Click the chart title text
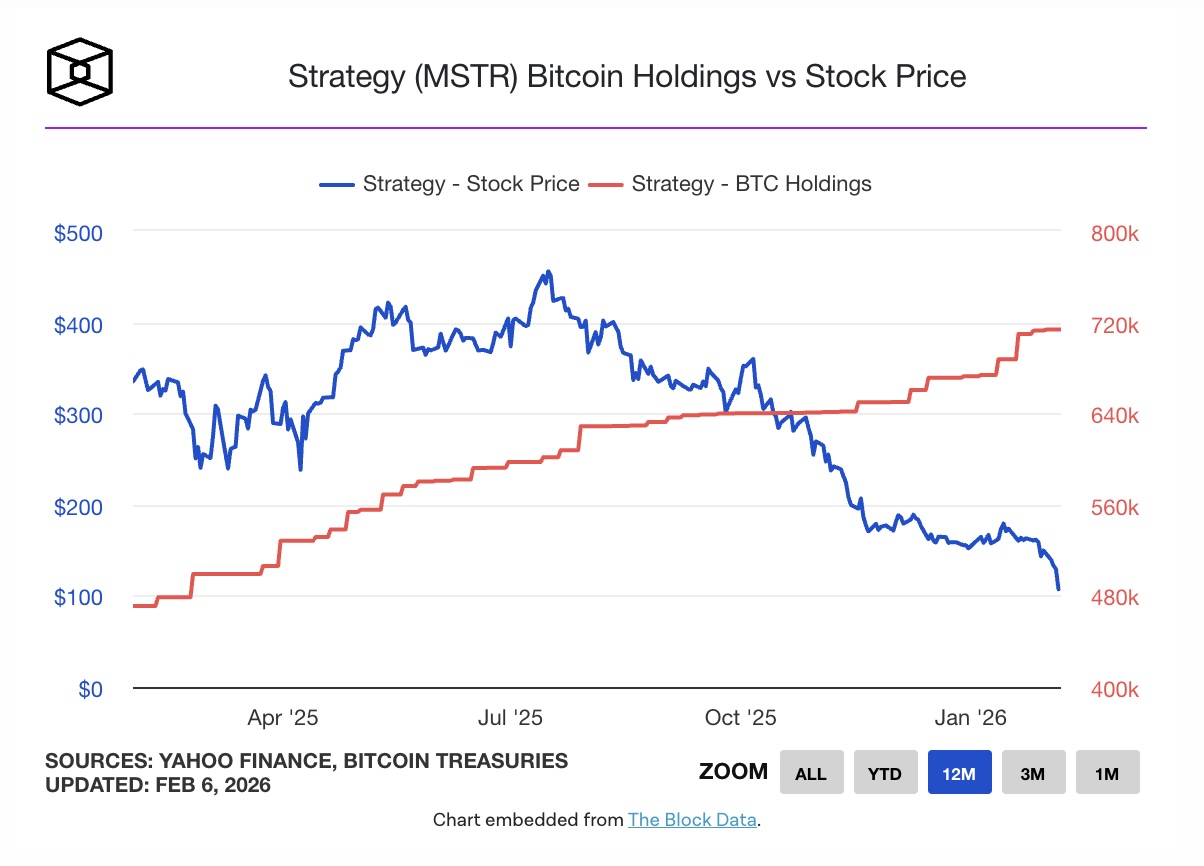Image resolution: width=1204 pixels, height=866 pixels. [x=627, y=76]
